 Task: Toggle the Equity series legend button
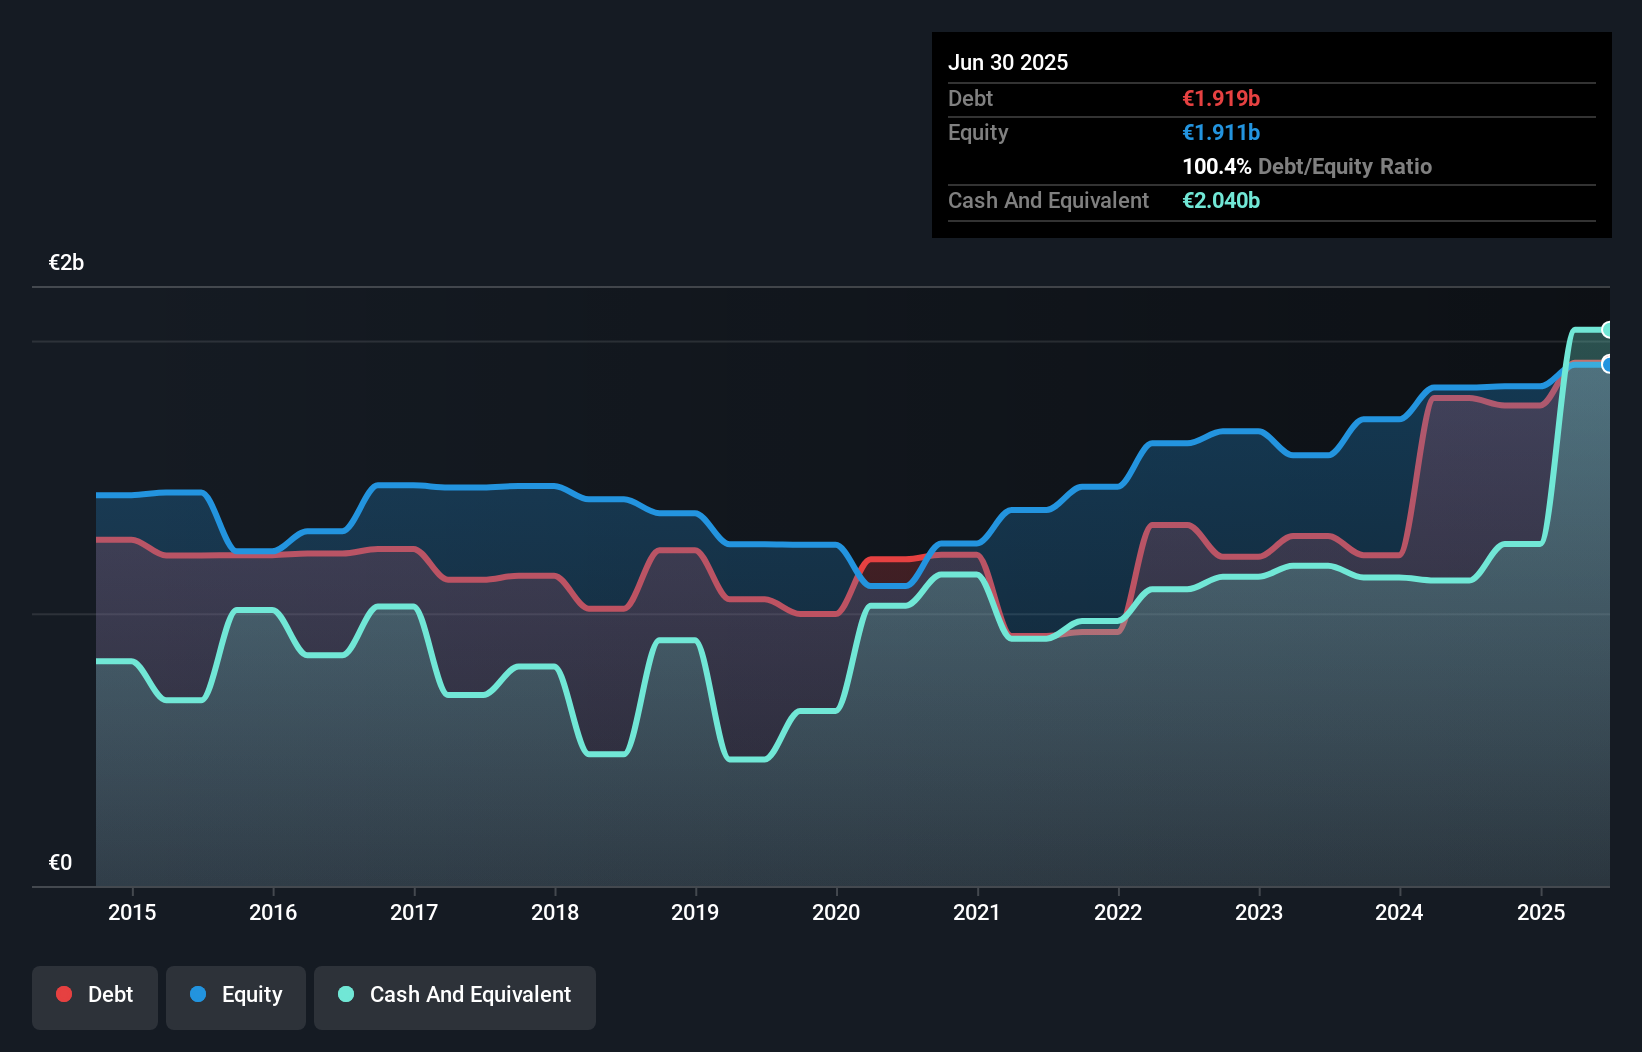tap(236, 996)
